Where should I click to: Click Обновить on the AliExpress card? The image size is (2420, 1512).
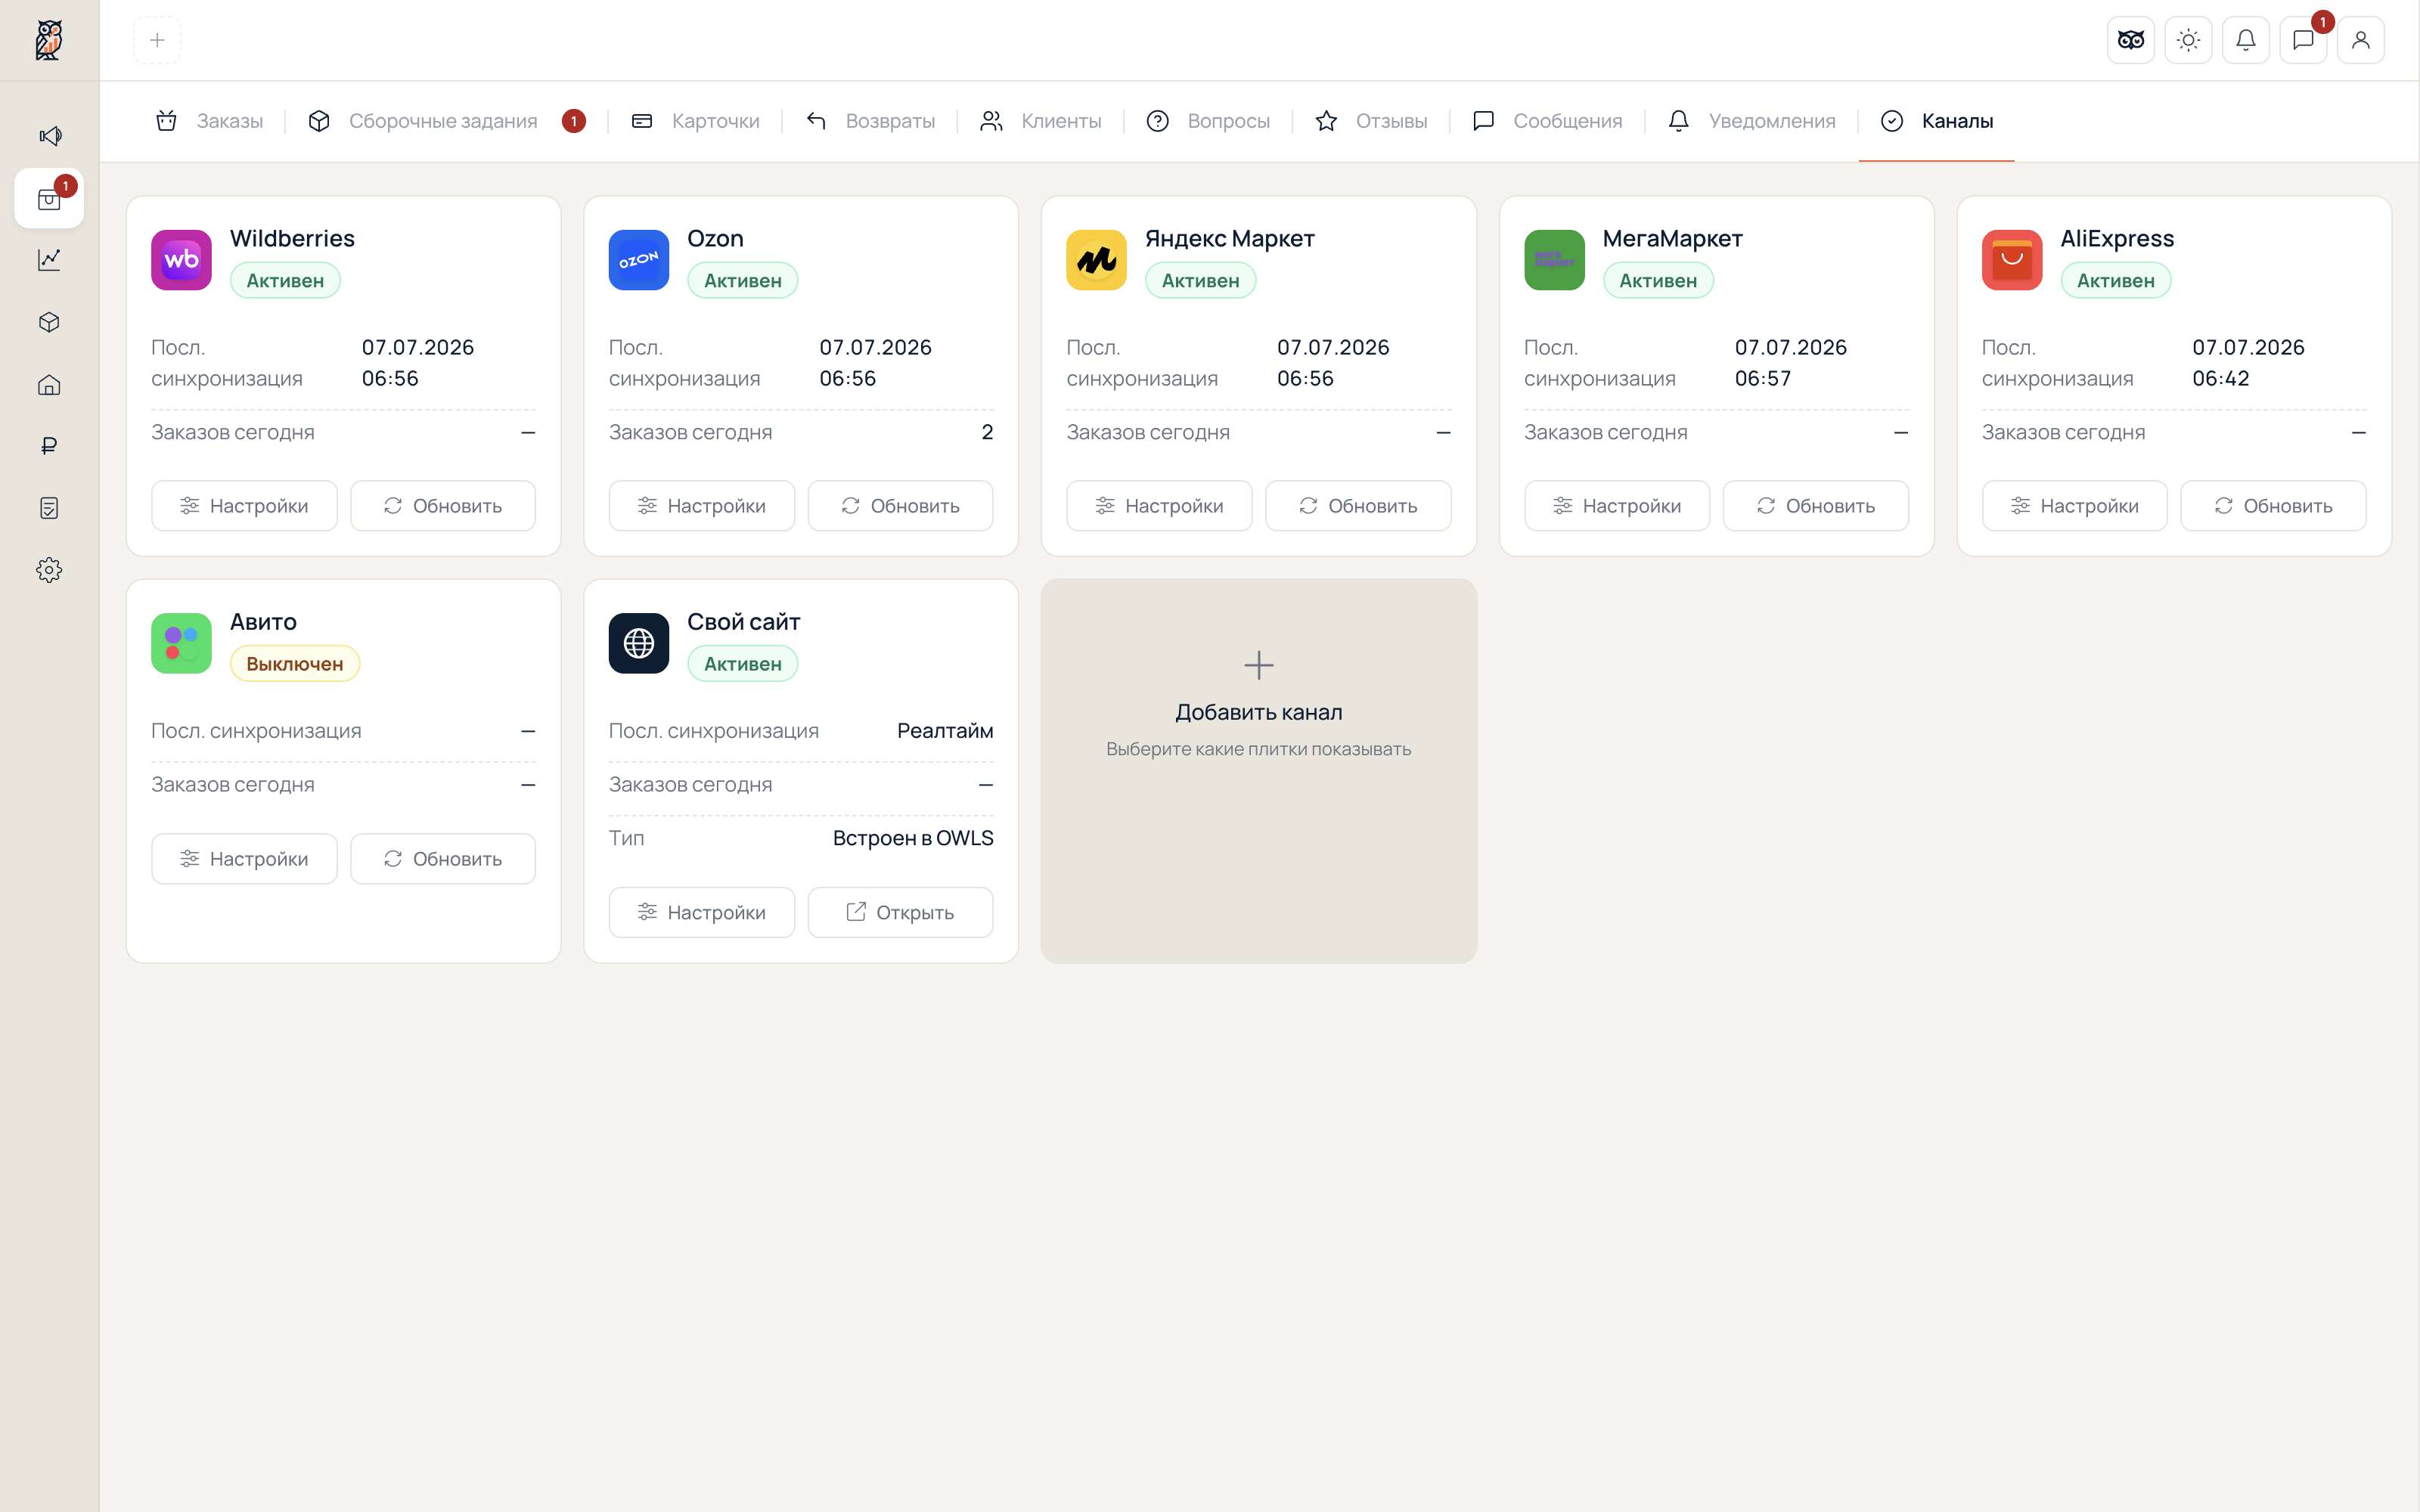point(2273,506)
